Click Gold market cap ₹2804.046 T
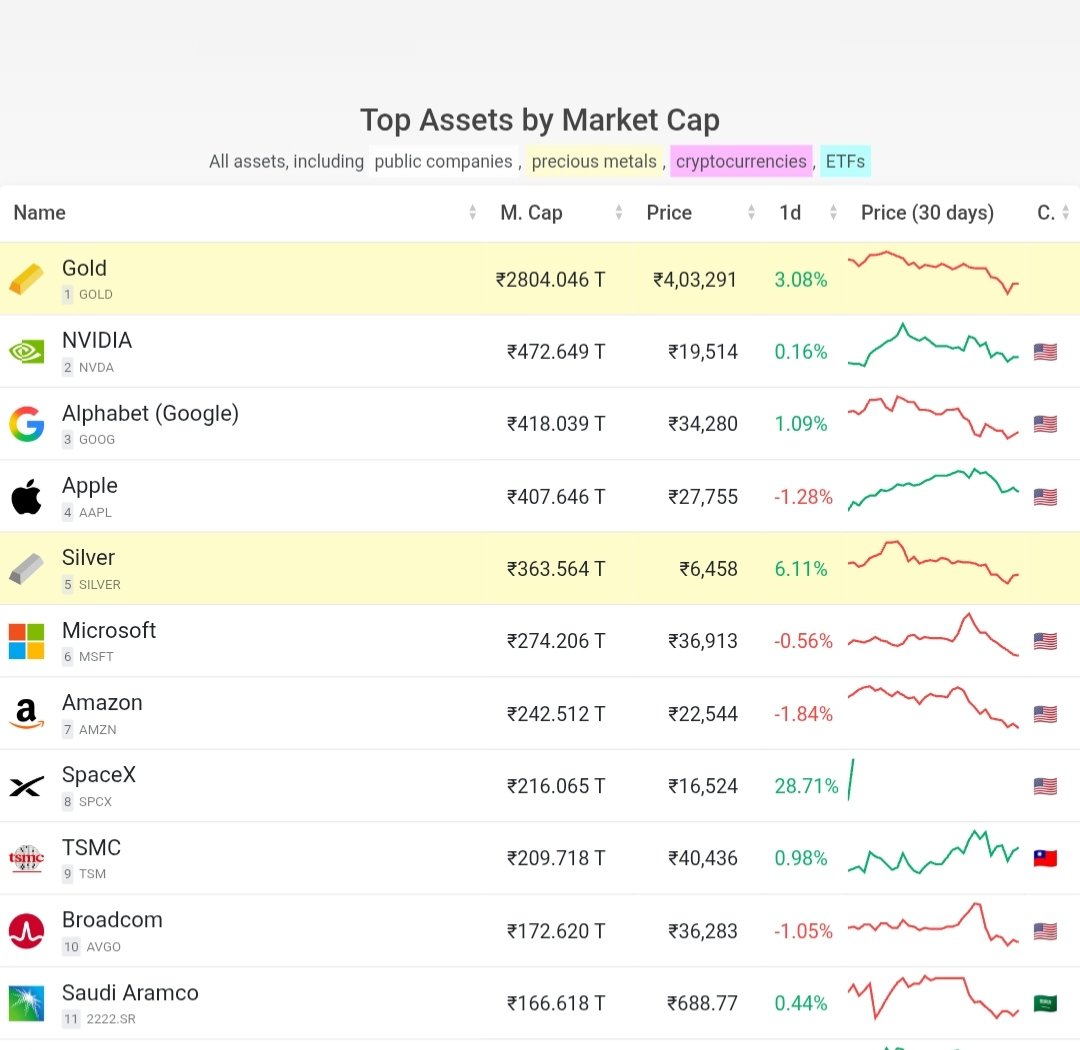1080x1050 pixels. (550, 280)
